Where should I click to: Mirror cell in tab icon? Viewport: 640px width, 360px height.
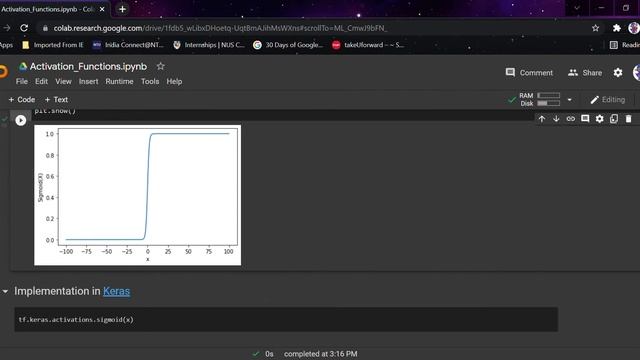point(614,119)
